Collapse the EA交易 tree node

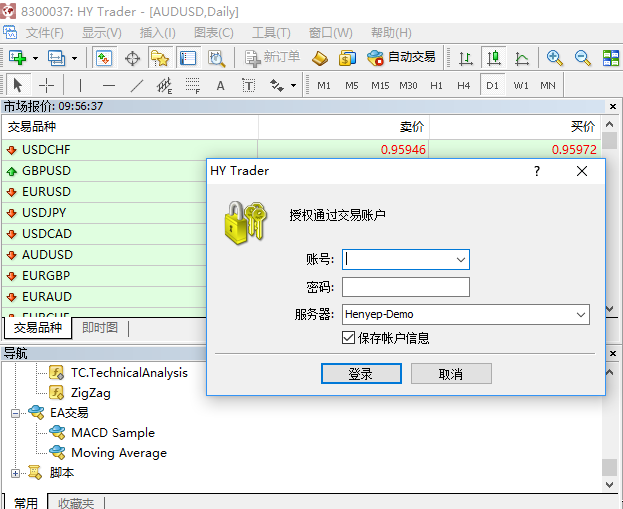(15, 414)
